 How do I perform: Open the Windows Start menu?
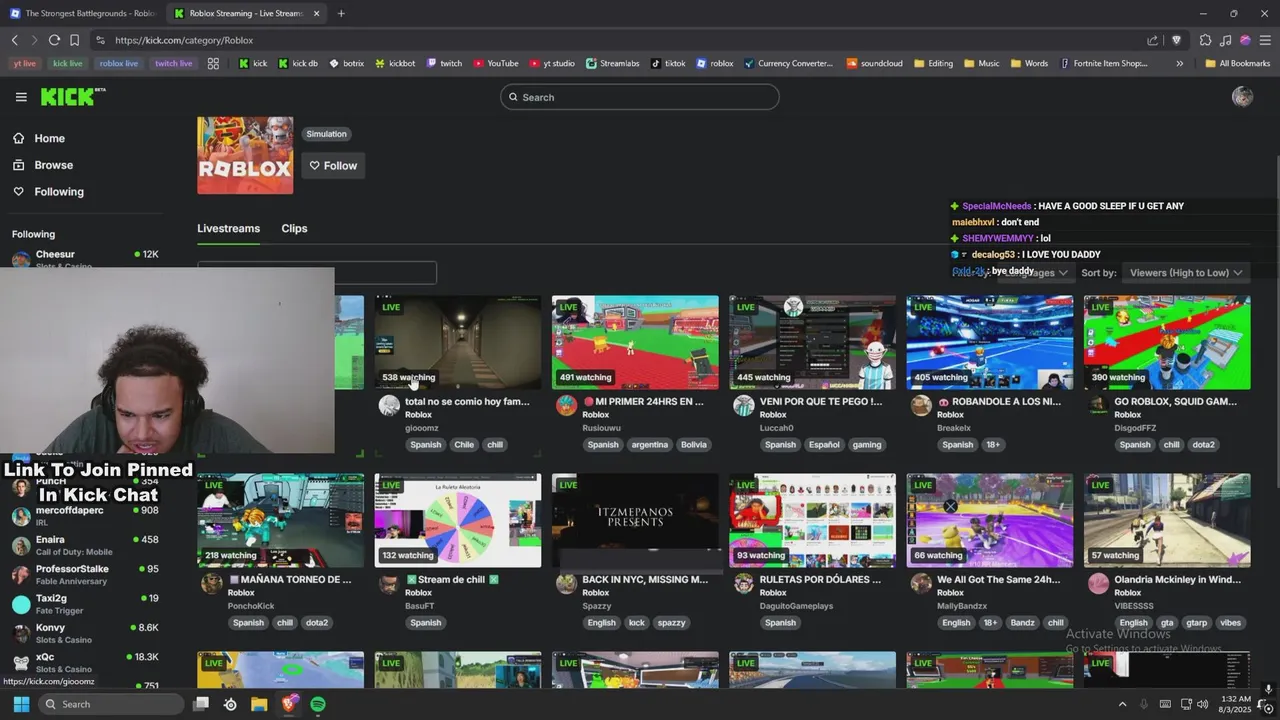pyautogui.click(x=21, y=704)
